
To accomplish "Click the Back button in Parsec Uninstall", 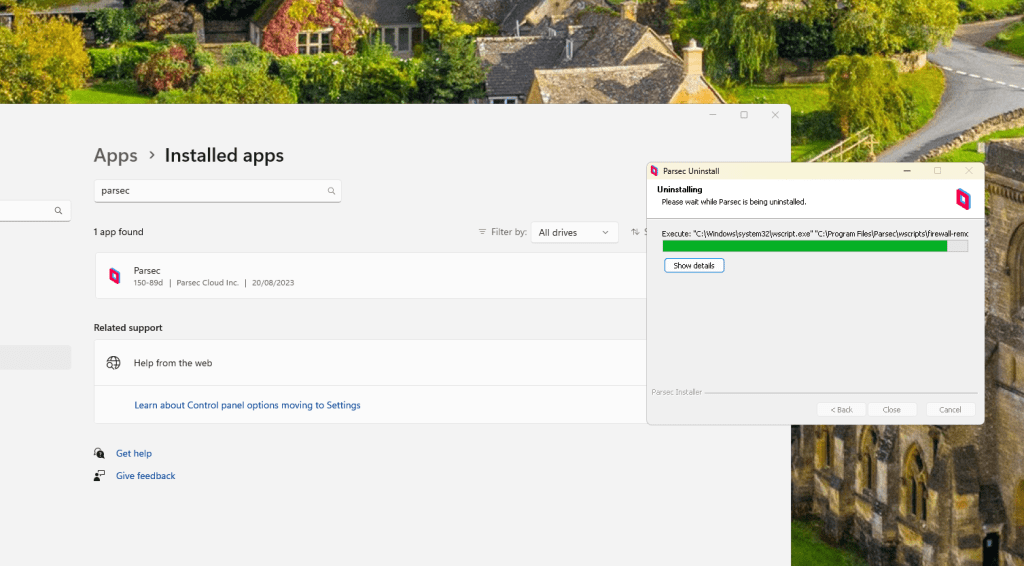I will click(x=841, y=409).
